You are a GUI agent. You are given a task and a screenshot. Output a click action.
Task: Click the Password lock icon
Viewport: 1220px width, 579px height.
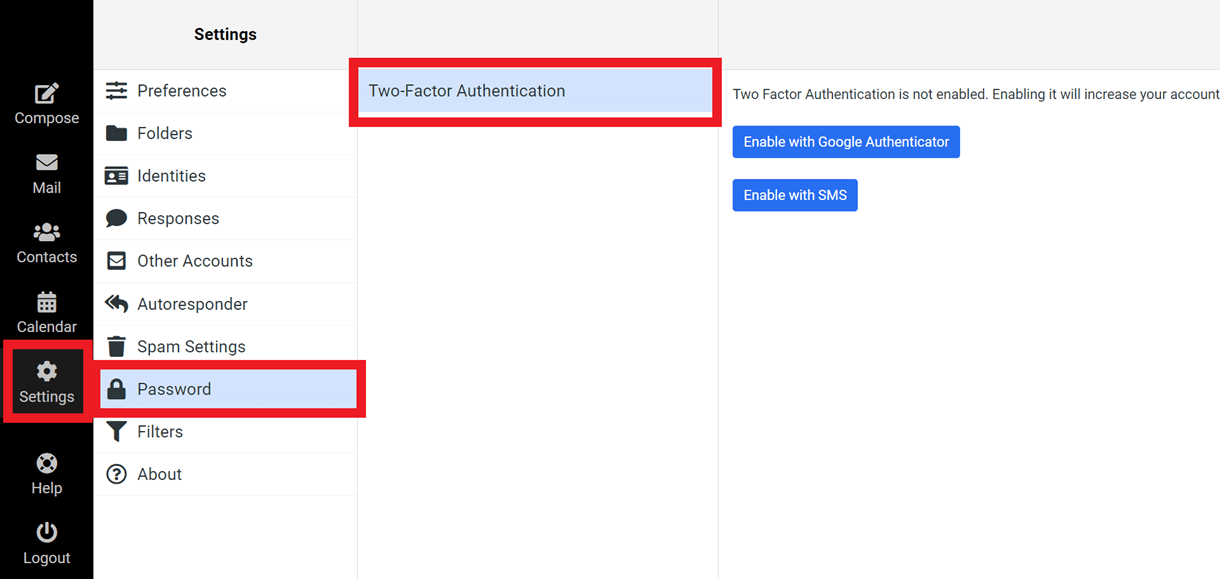click(117, 389)
